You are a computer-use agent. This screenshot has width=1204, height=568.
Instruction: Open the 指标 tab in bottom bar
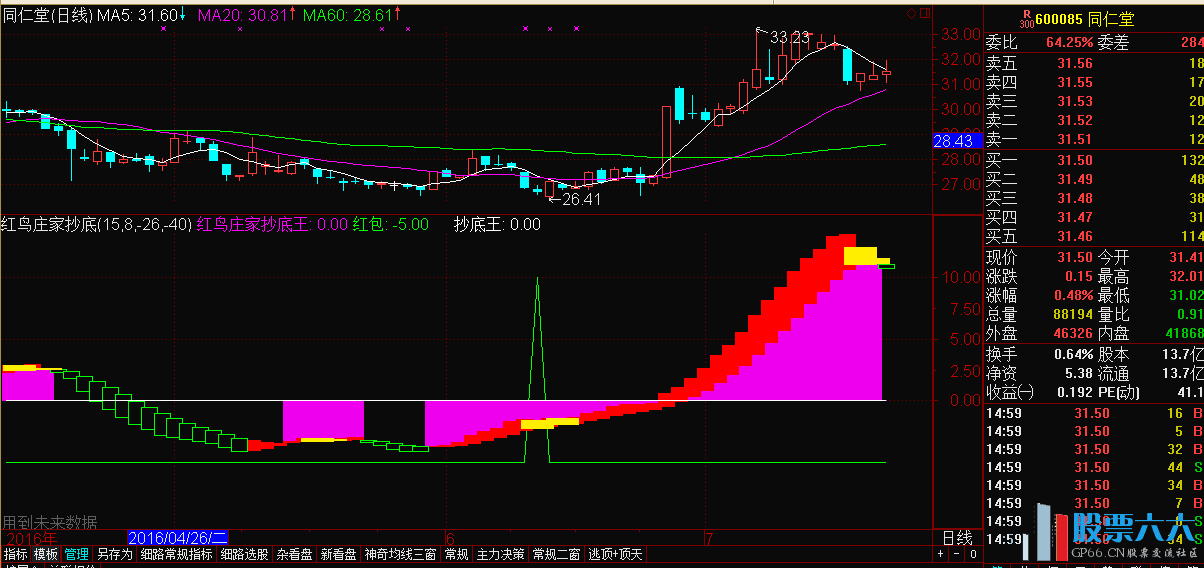tap(15, 554)
